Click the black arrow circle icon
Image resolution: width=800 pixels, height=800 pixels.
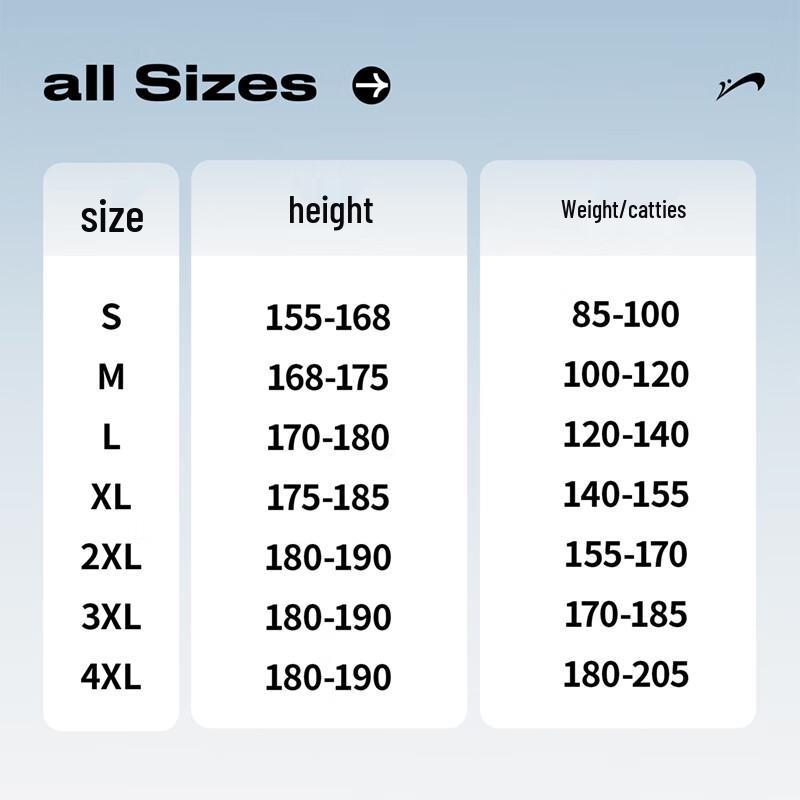[x=371, y=86]
